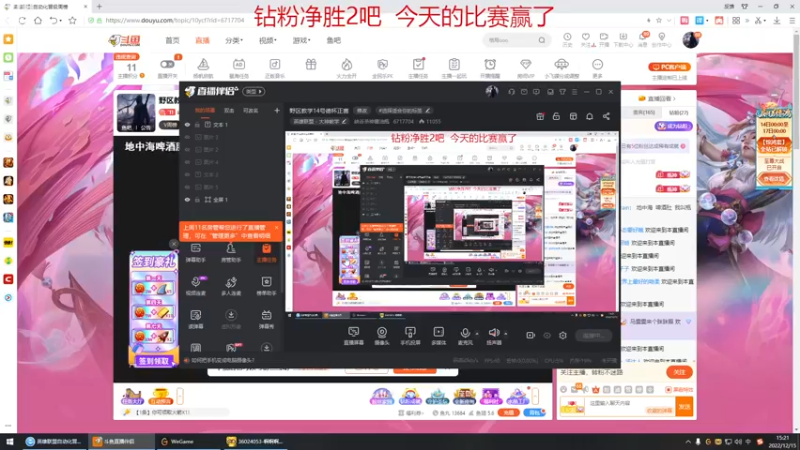Start recording with the video camera icon
The width and height of the screenshot is (800, 450).
531,335
